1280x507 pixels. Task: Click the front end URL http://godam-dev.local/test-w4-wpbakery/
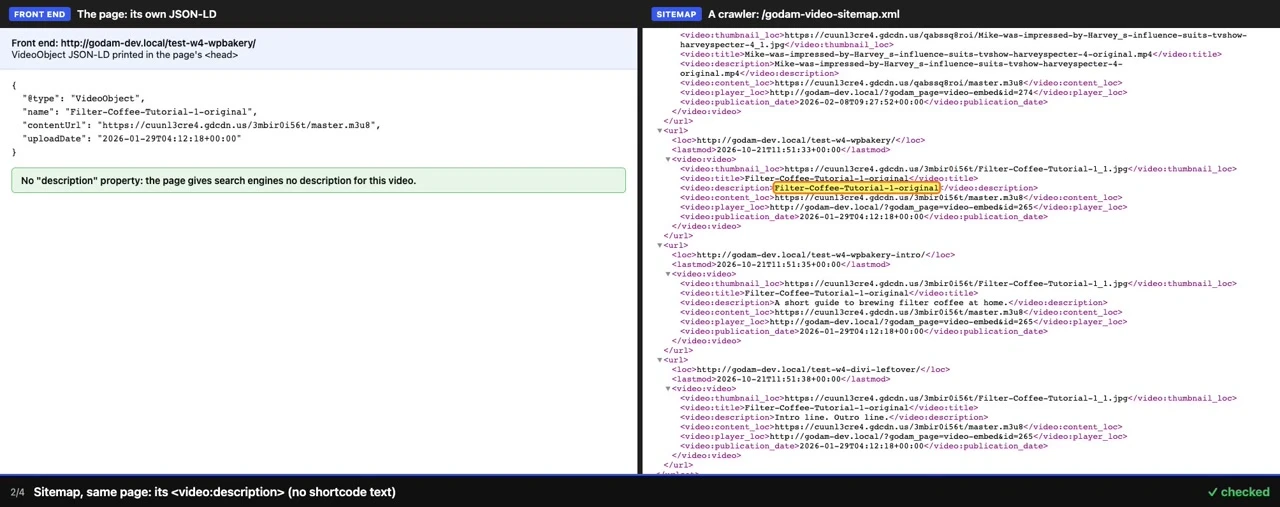pyautogui.click(x=158, y=43)
